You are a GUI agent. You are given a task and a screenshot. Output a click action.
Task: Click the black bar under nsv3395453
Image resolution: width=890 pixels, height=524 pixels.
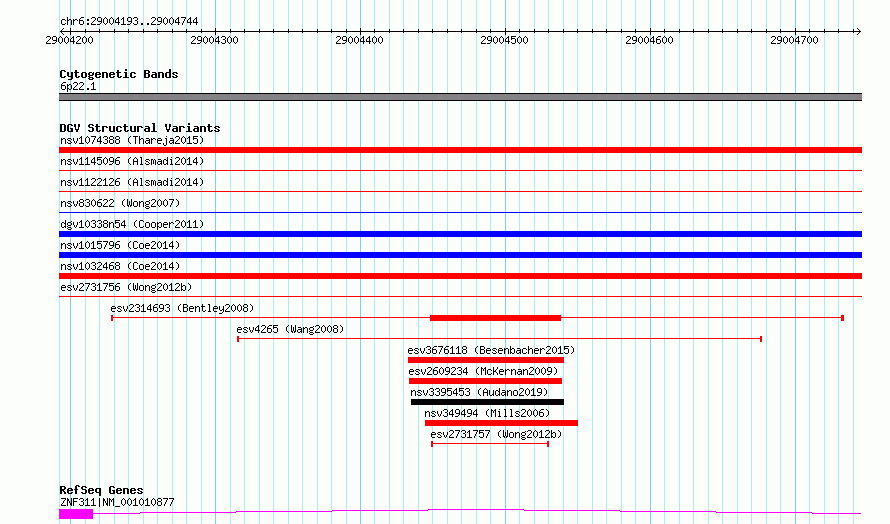(488, 402)
